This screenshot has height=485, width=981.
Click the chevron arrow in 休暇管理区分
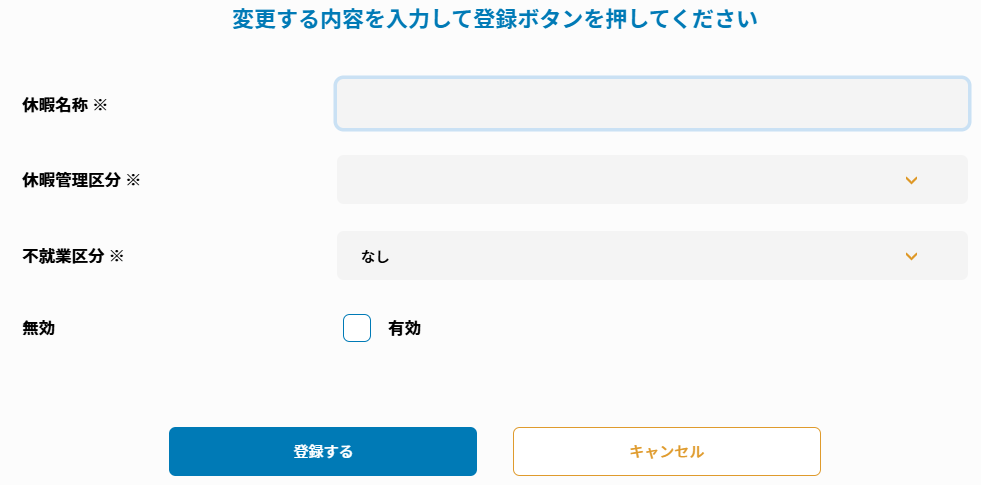(911, 180)
